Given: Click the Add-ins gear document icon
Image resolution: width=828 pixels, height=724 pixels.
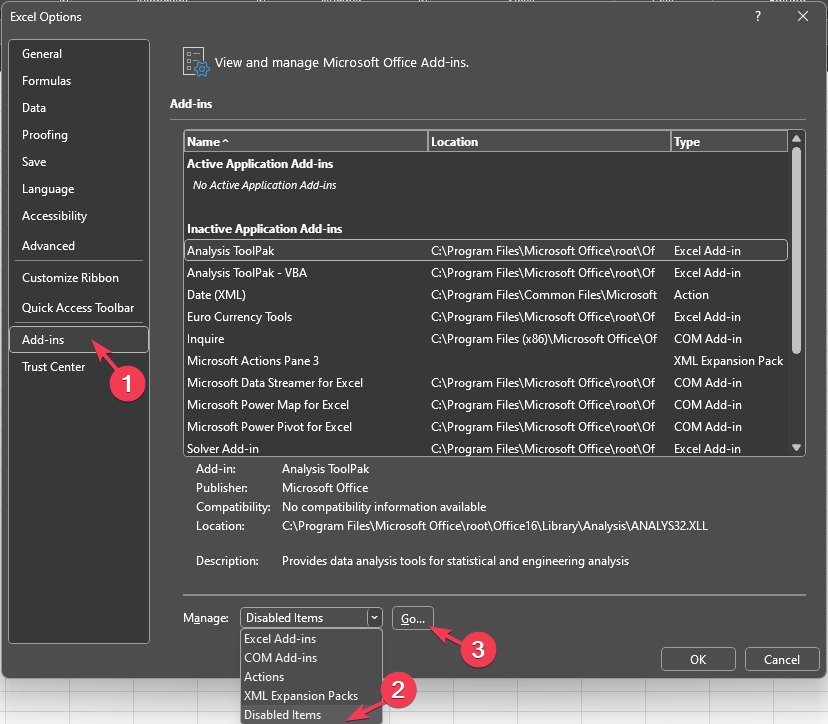Looking at the screenshot, I should coord(195,62).
